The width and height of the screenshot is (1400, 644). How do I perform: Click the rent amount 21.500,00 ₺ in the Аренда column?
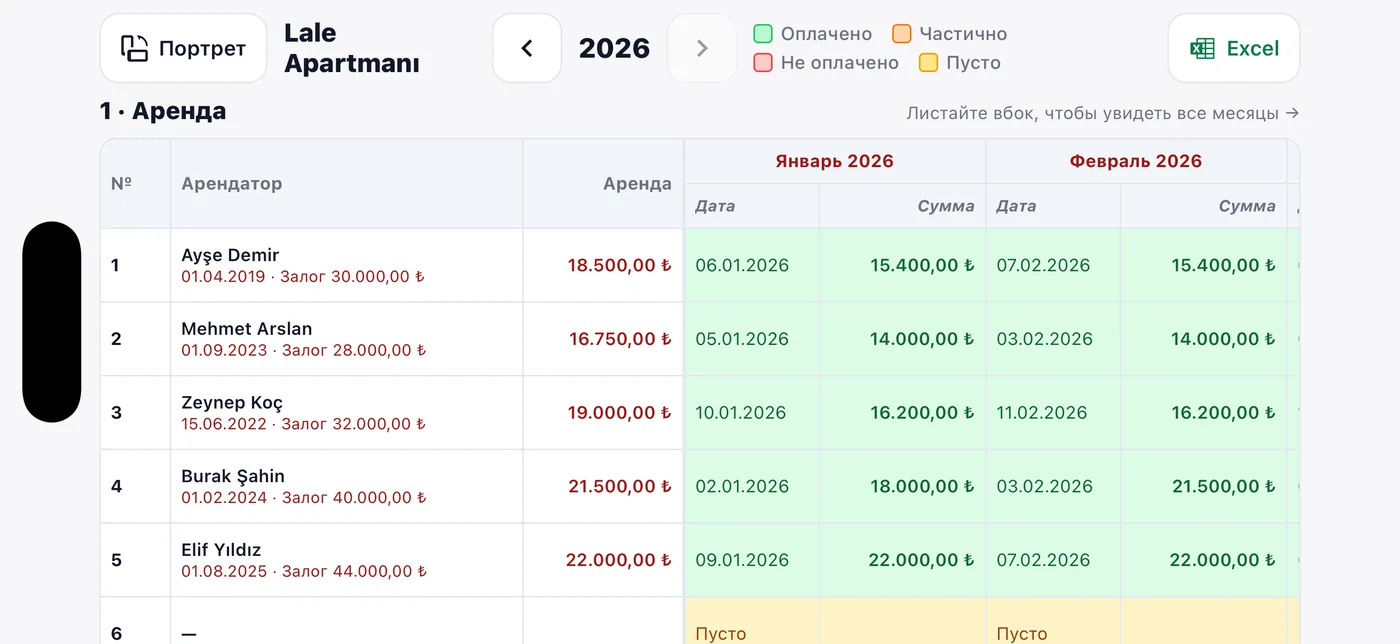[620, 487]
